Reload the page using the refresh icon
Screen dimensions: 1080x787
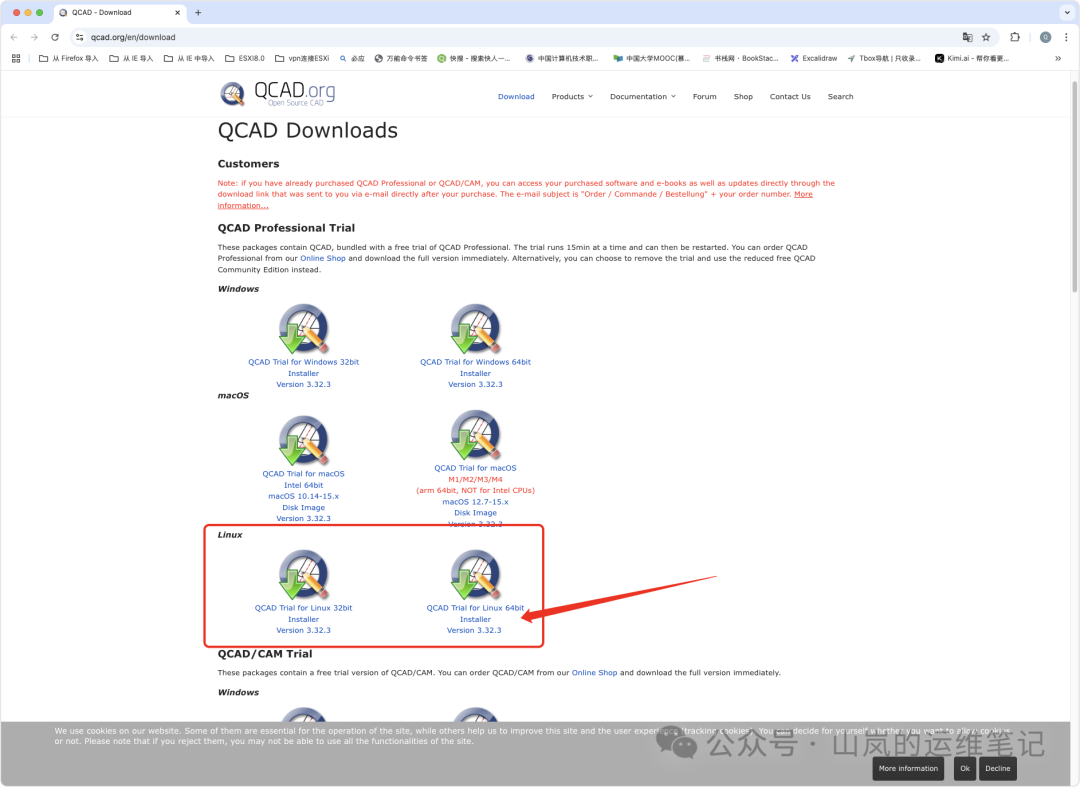54,36
